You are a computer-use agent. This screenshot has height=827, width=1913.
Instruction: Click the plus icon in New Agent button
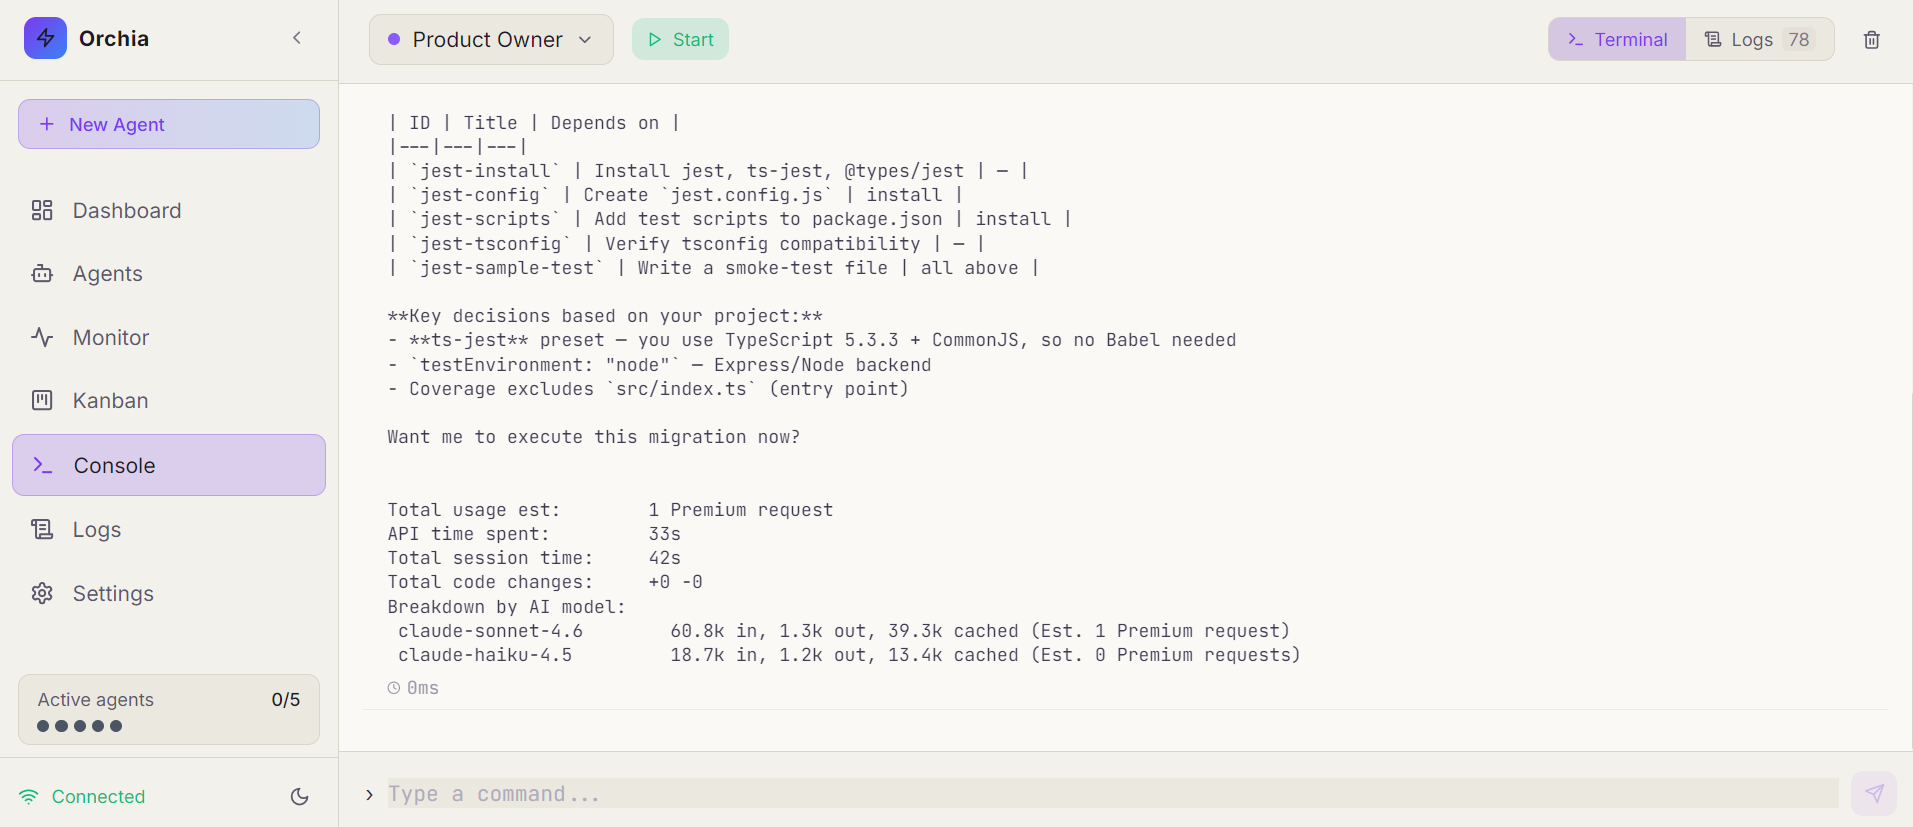[47, 124]
